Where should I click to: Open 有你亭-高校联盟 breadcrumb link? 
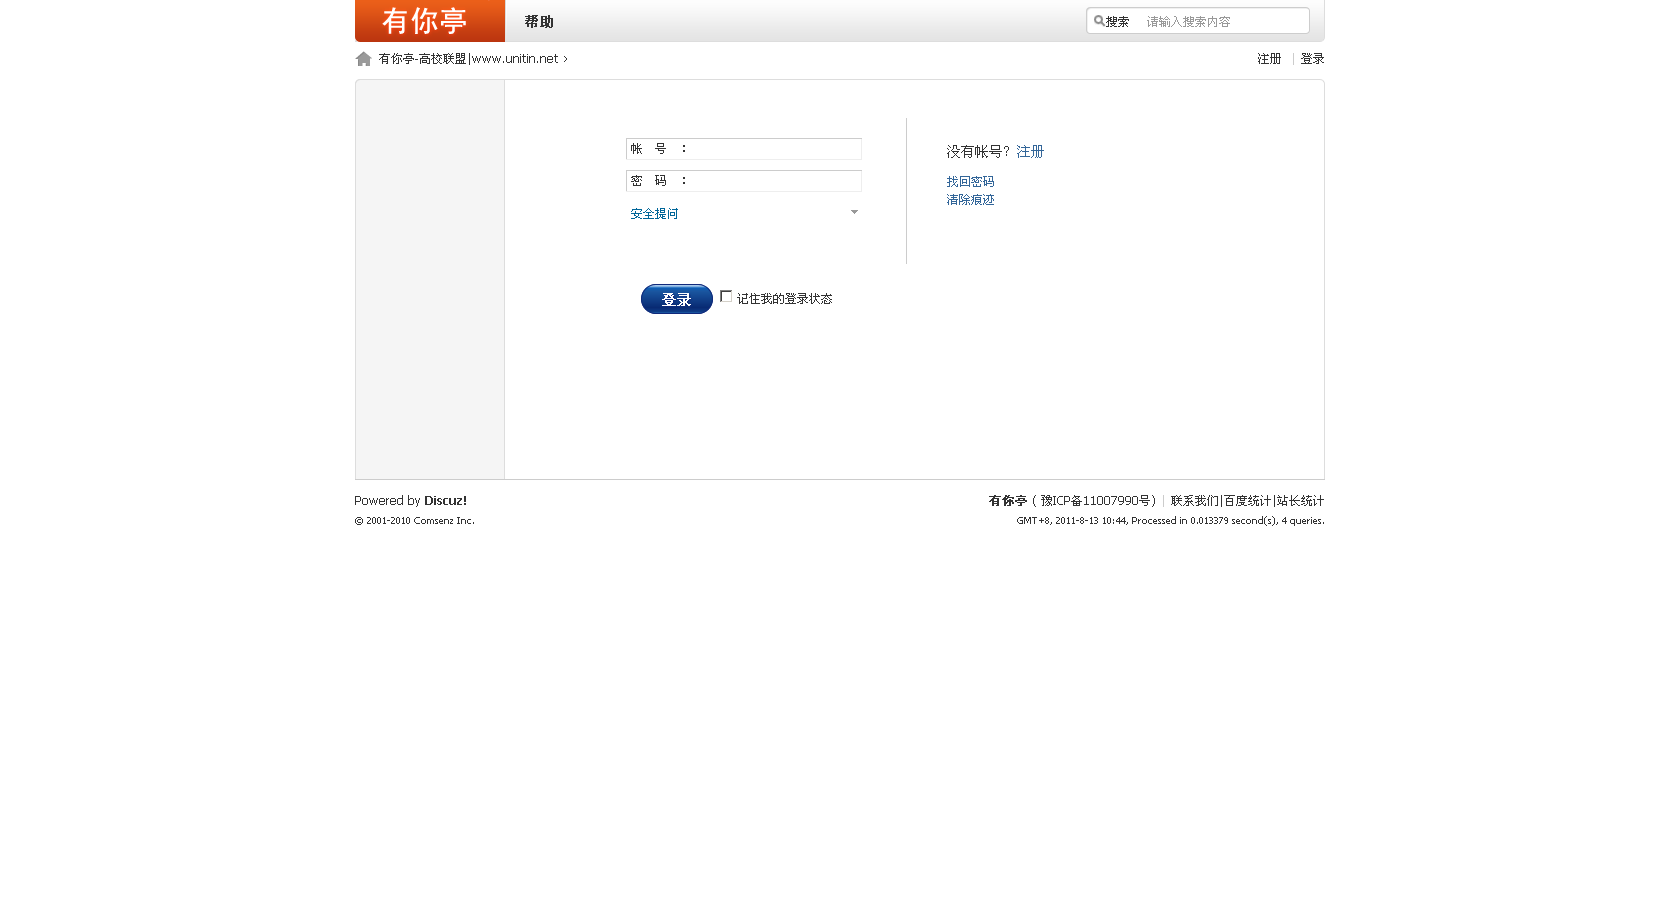(468, 59)
